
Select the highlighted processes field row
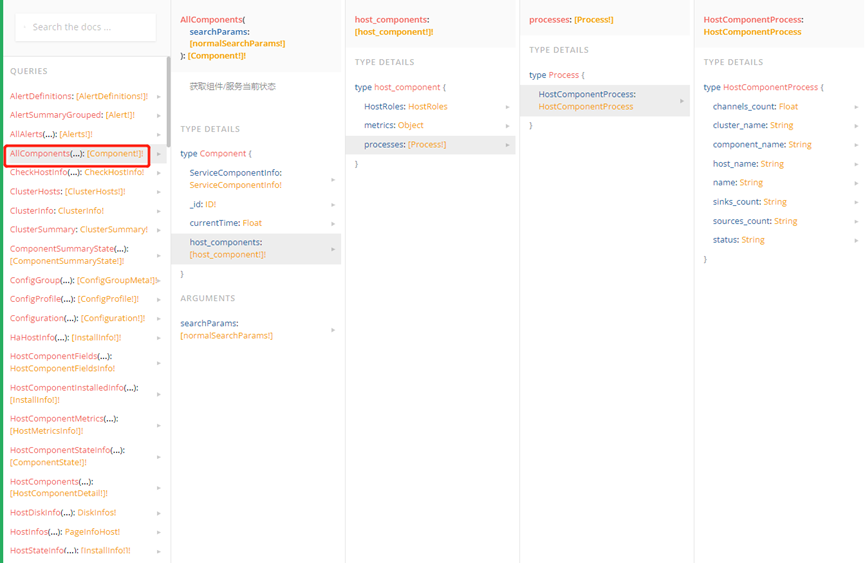pyautogui.click(x=430, y=144)
